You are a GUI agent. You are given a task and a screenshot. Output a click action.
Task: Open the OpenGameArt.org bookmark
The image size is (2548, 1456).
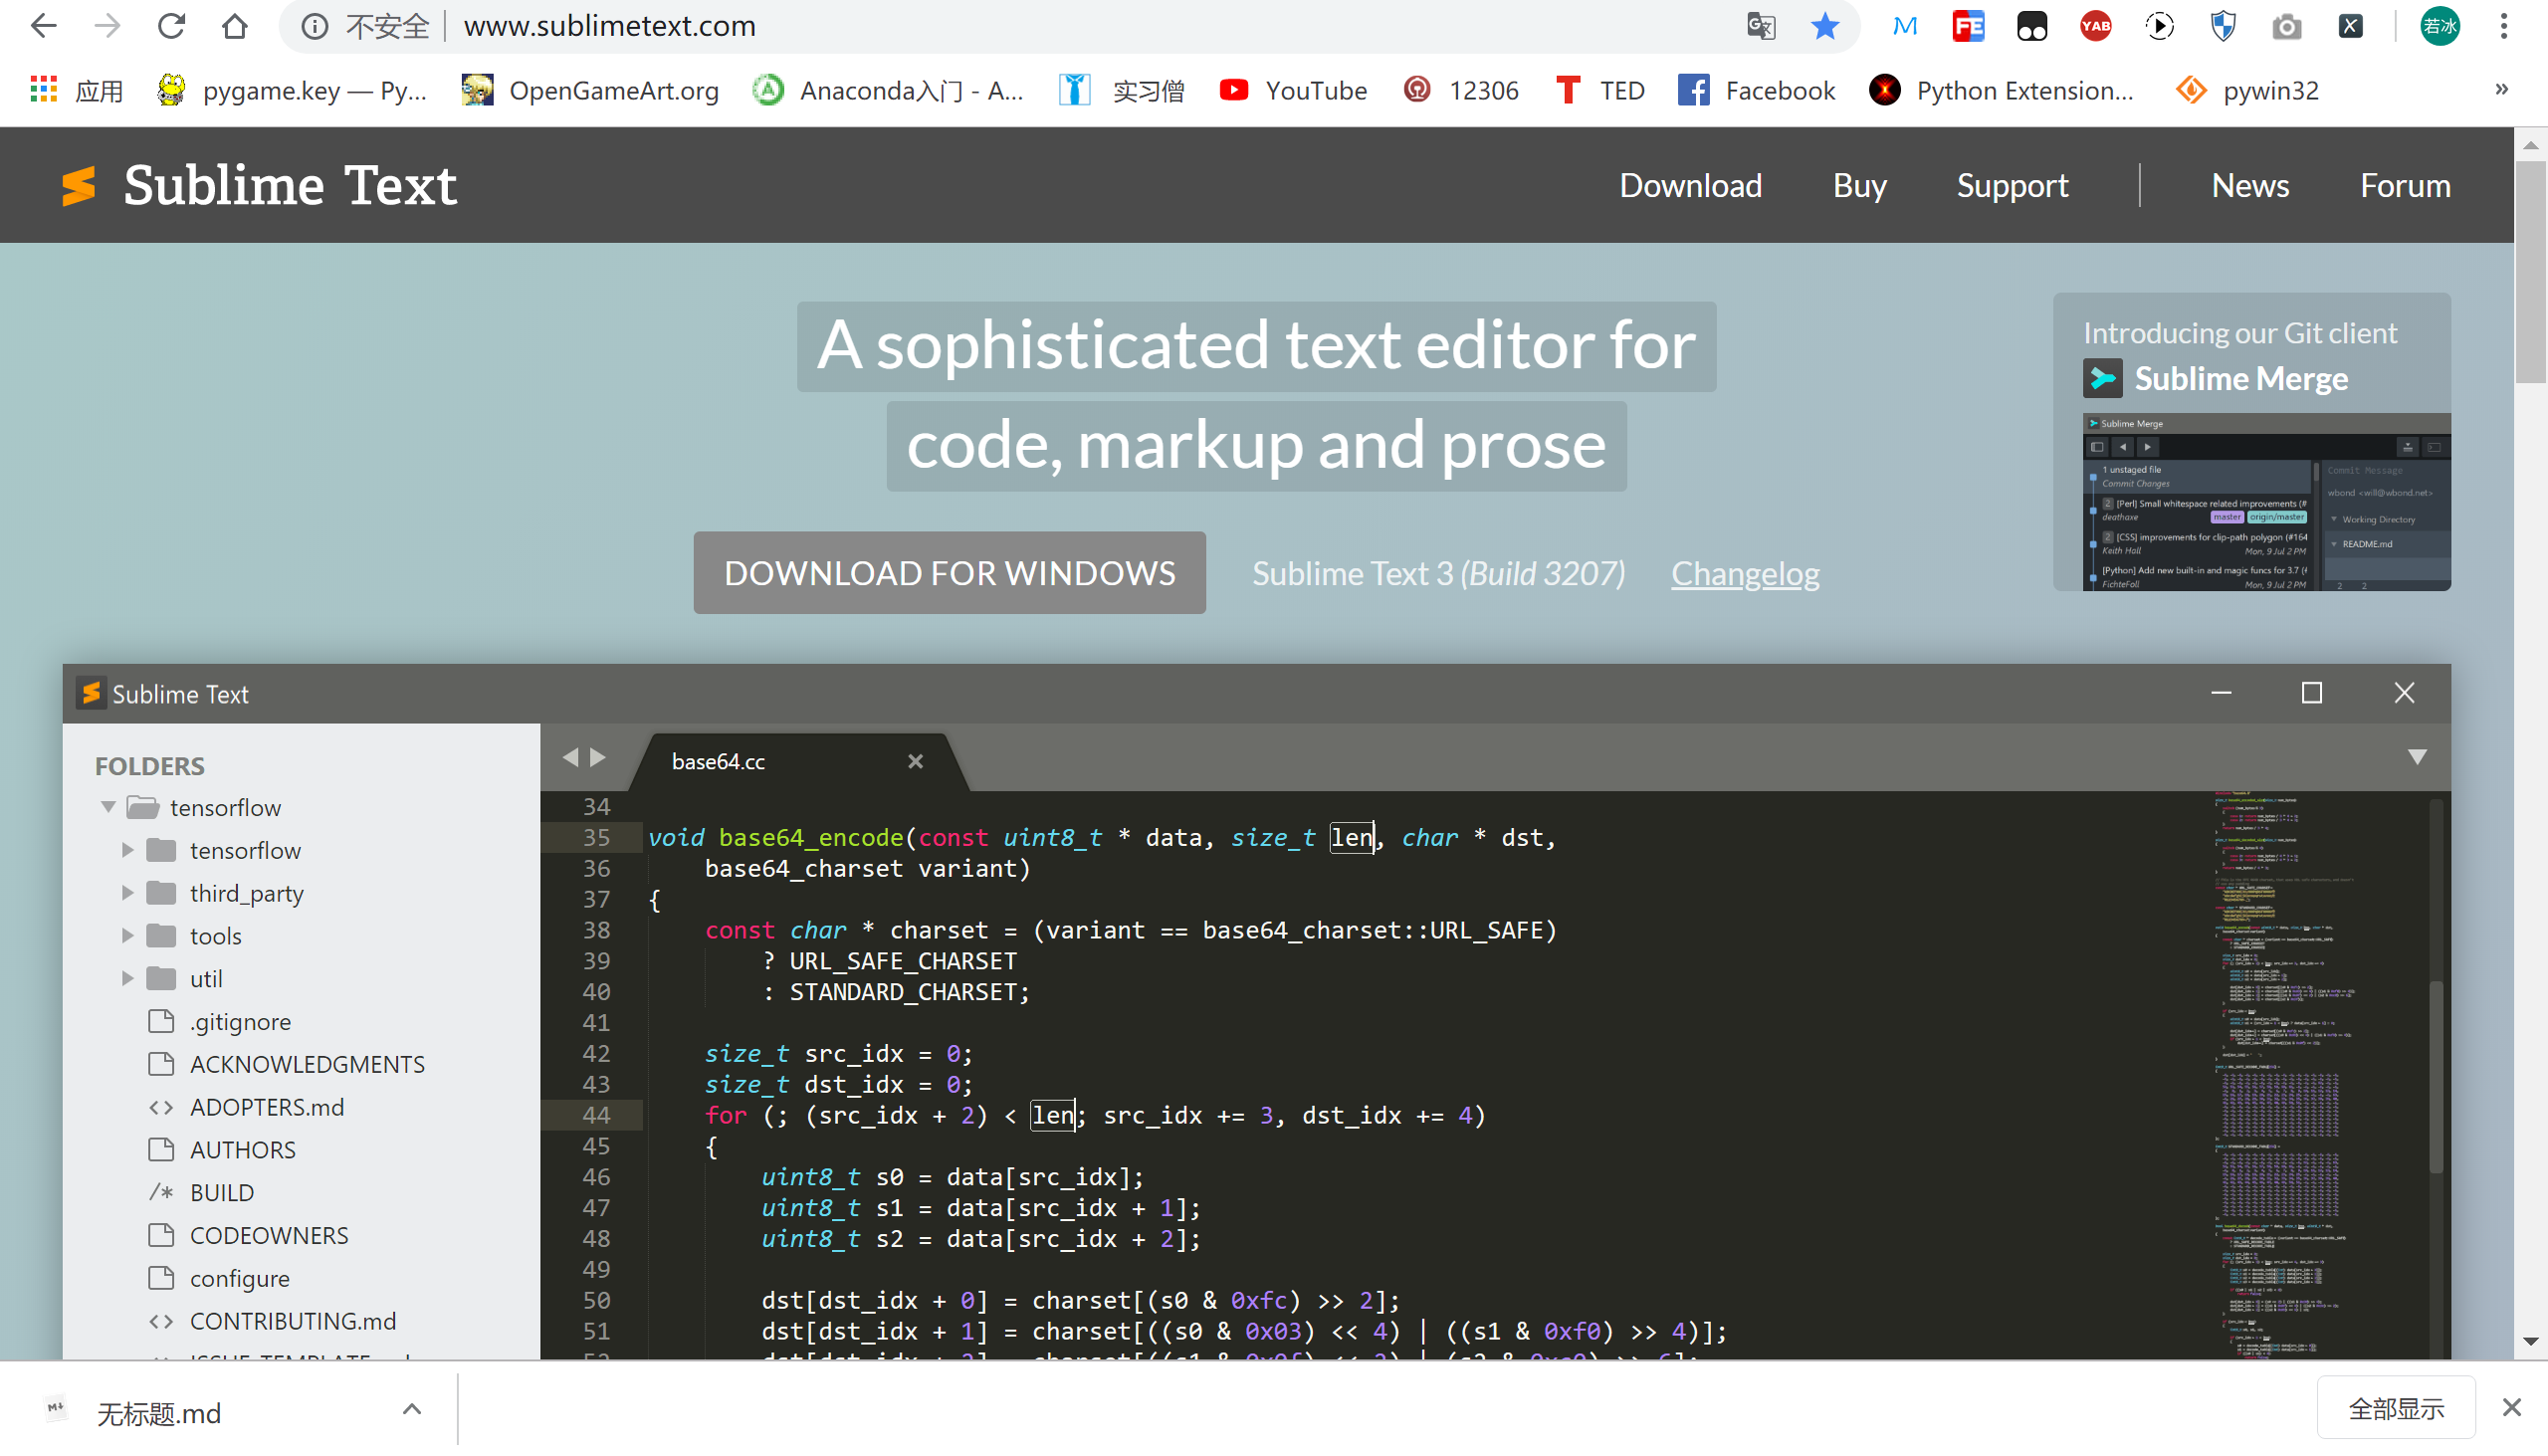[x=590, y=90]
